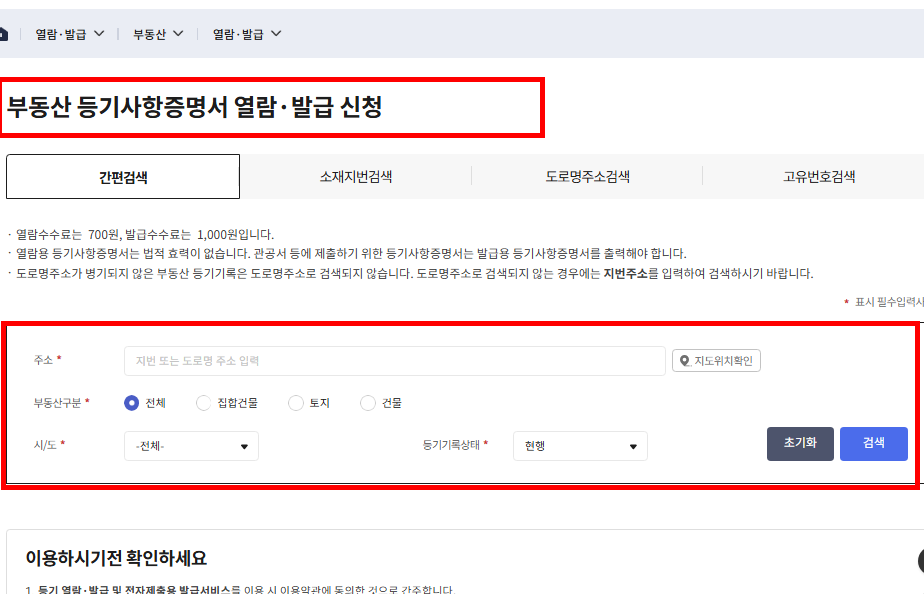Open the 등기기록상태 dropdown showing 현행
The width and height of the screenshot is (924, 594).
(x=579, y=446)
